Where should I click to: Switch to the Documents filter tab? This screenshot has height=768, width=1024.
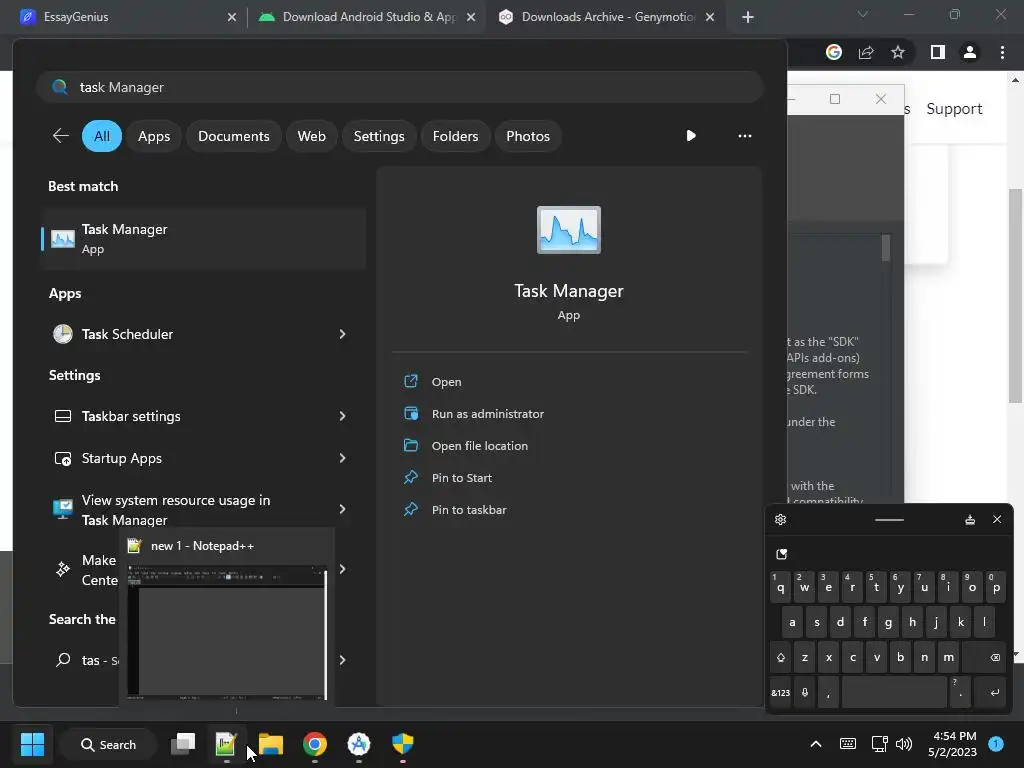point(234,136)
